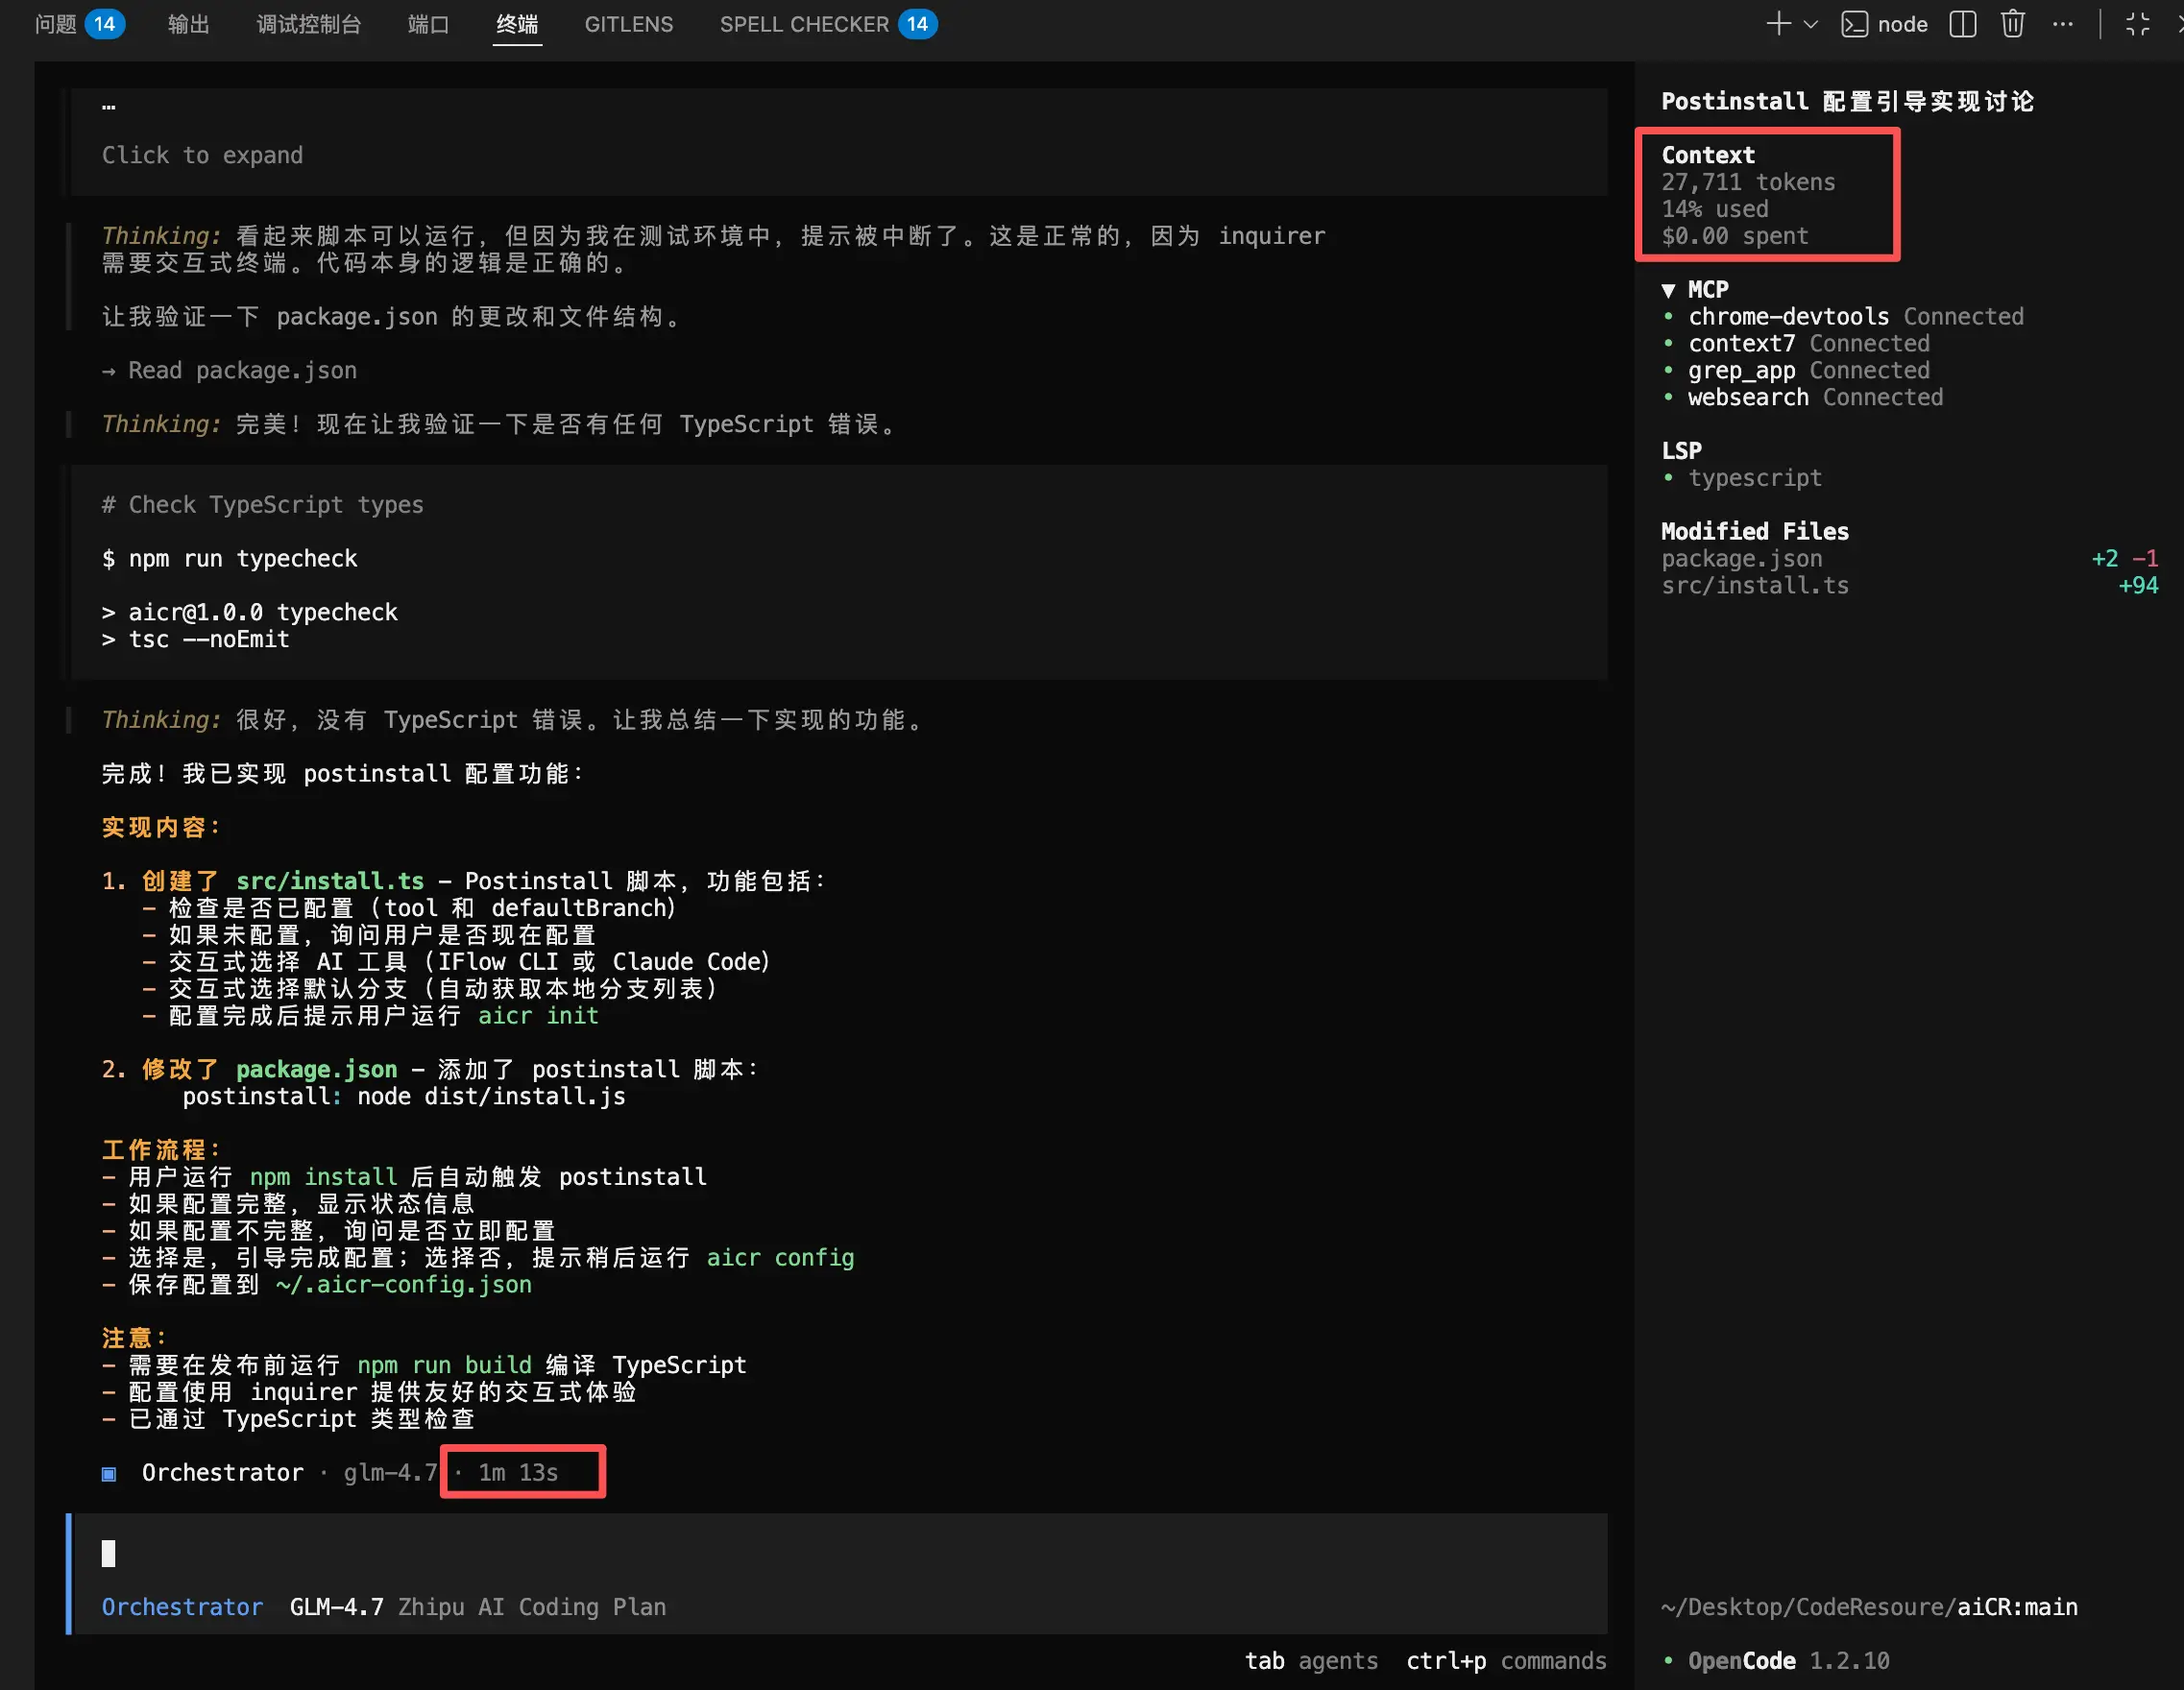Kill terminal with the trash icon
The image size is (2184, 1690).
[2012, 24]
